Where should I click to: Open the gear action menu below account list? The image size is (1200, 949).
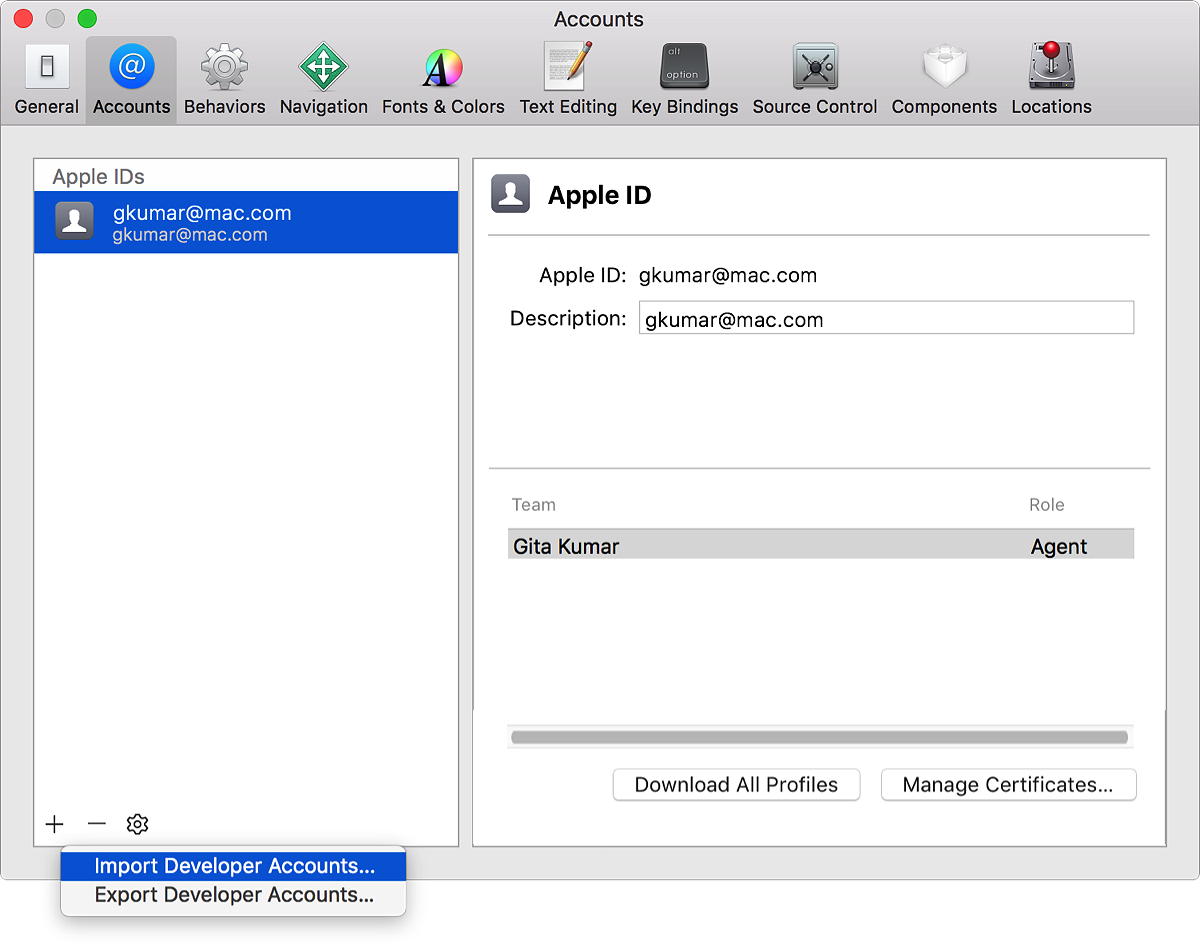137,824
